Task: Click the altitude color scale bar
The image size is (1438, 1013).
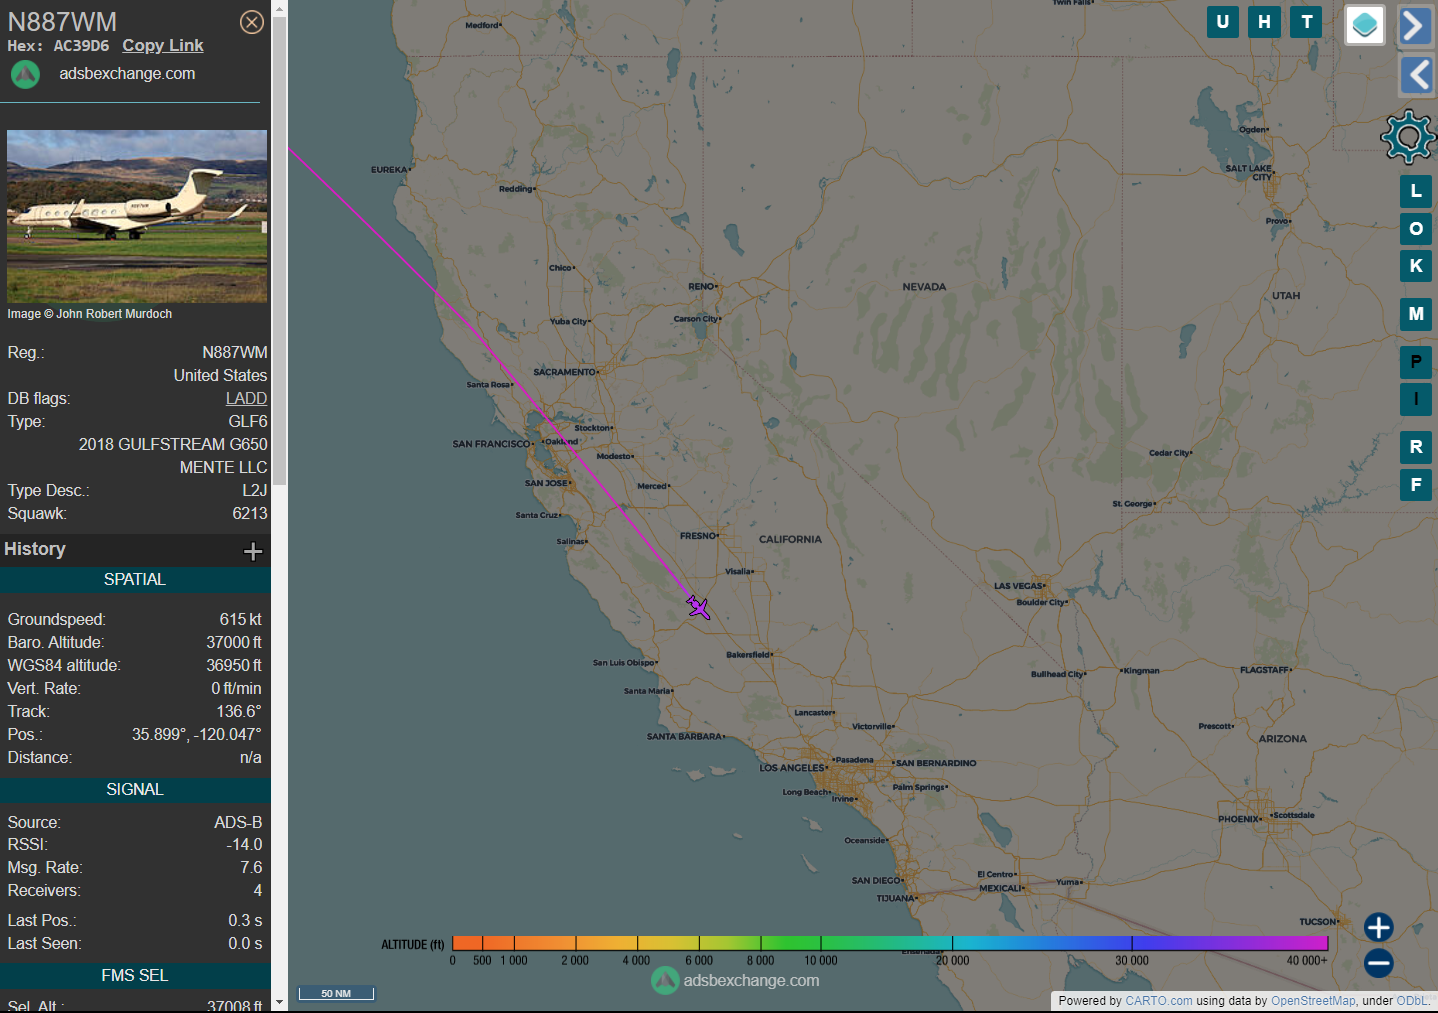Action: pyautogui.click(x=890, y=943)
